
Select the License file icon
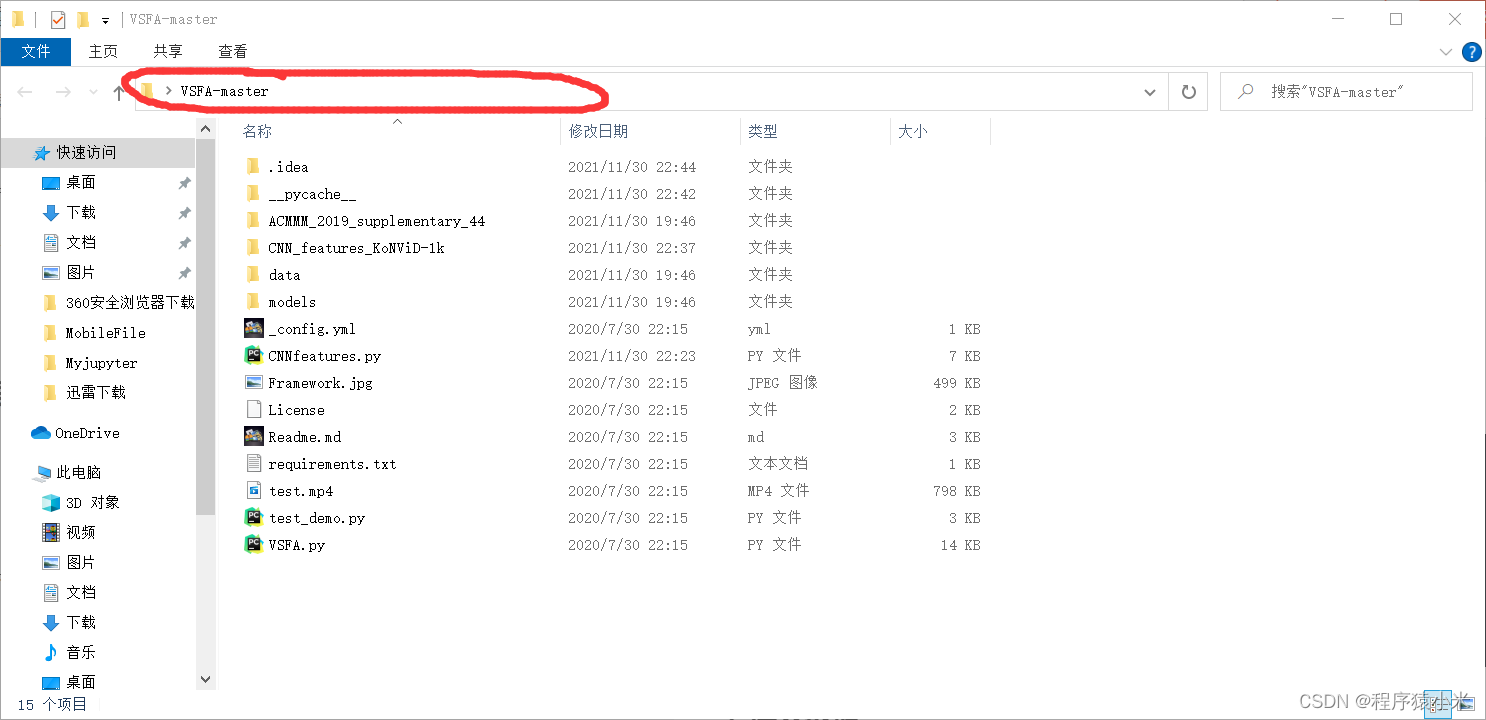pos(254,409)
